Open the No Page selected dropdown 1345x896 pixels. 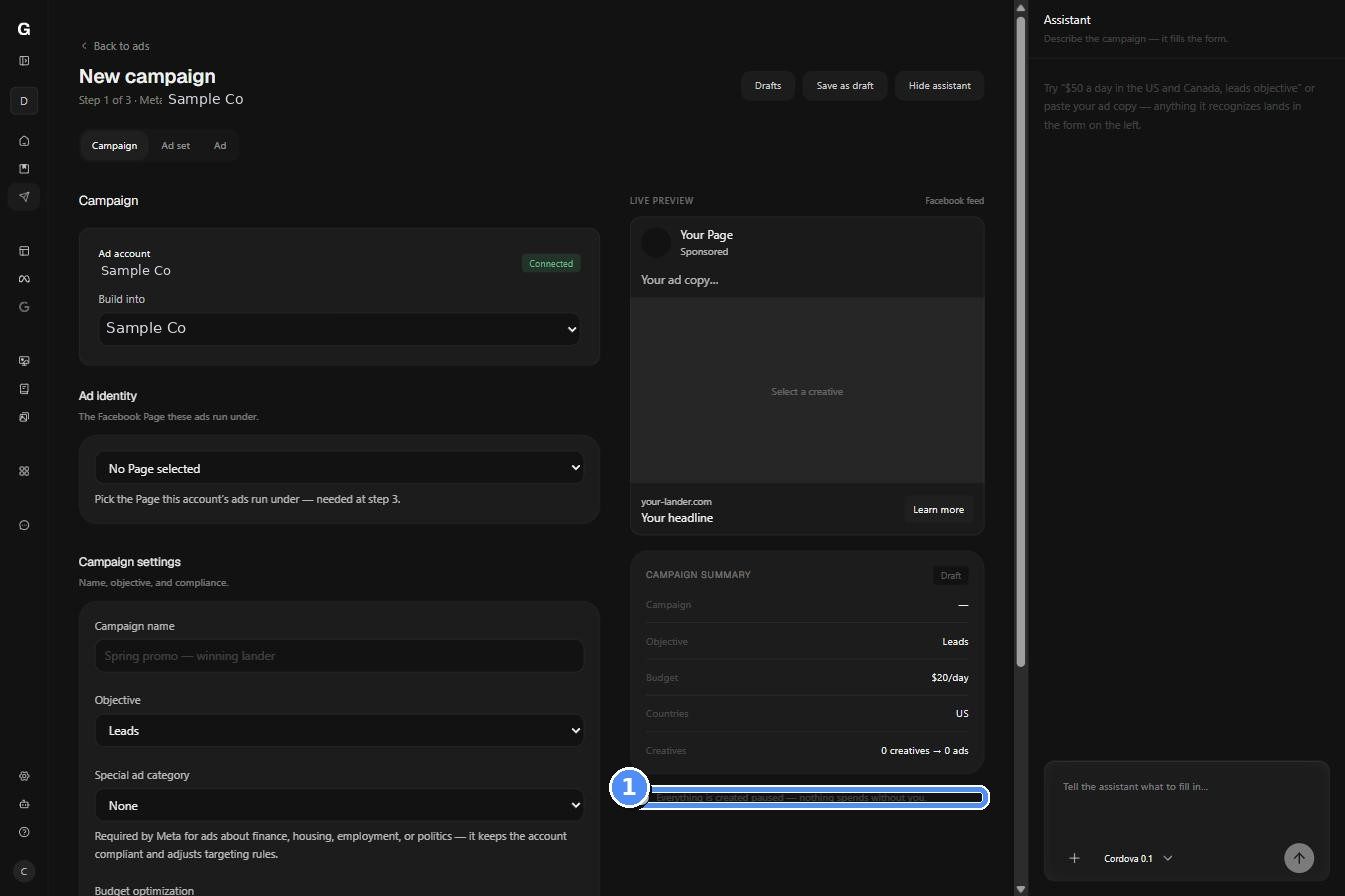tap(339, 468)
